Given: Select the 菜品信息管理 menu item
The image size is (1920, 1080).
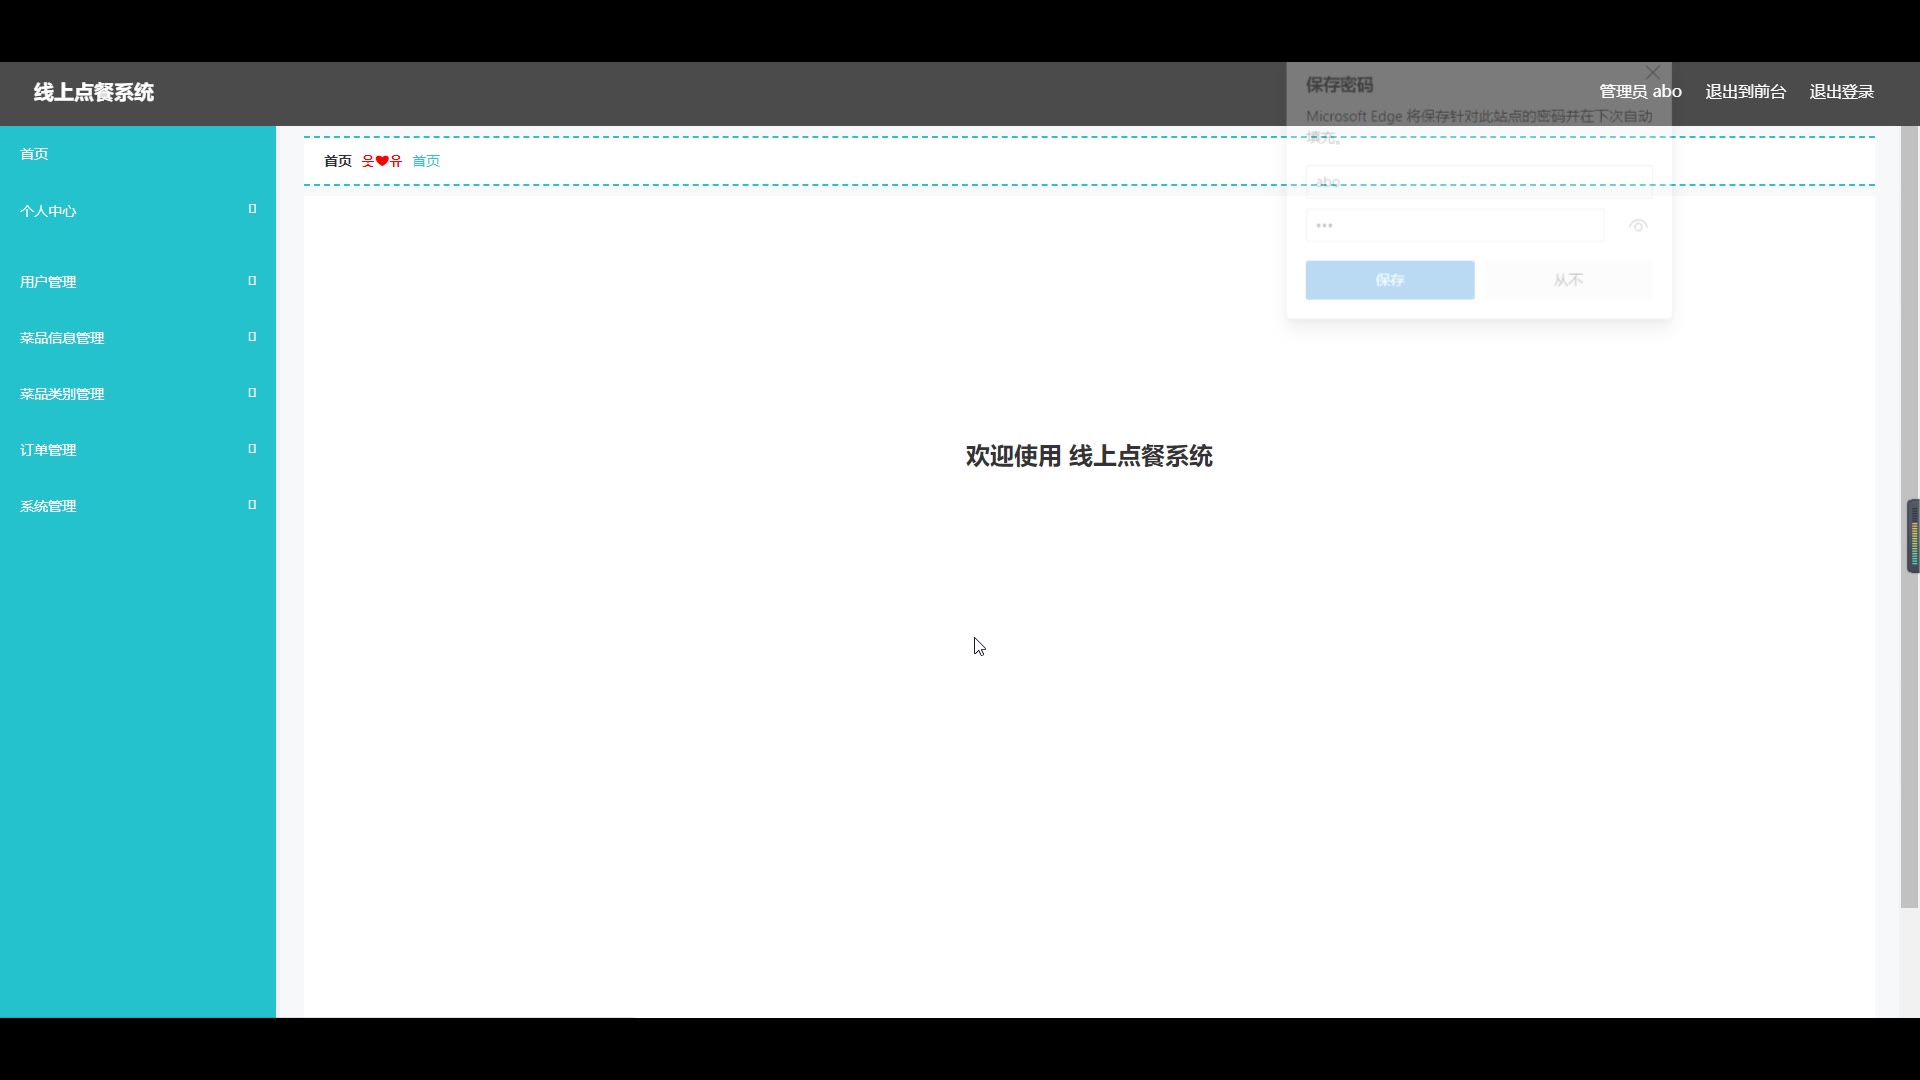Looking at the screenshot, I should (62, 338).
